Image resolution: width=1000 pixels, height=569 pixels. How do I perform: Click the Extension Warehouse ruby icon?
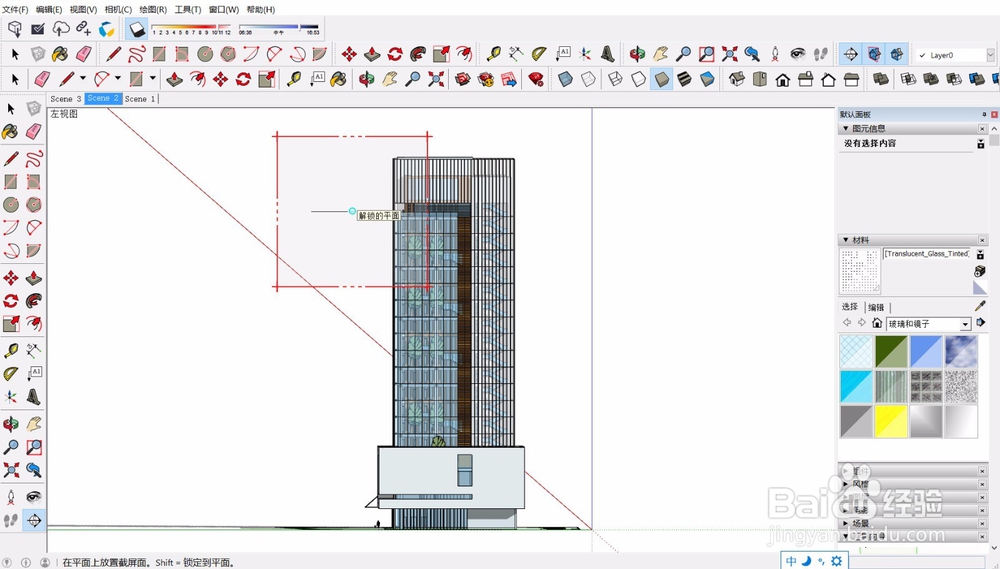[536, 79]
